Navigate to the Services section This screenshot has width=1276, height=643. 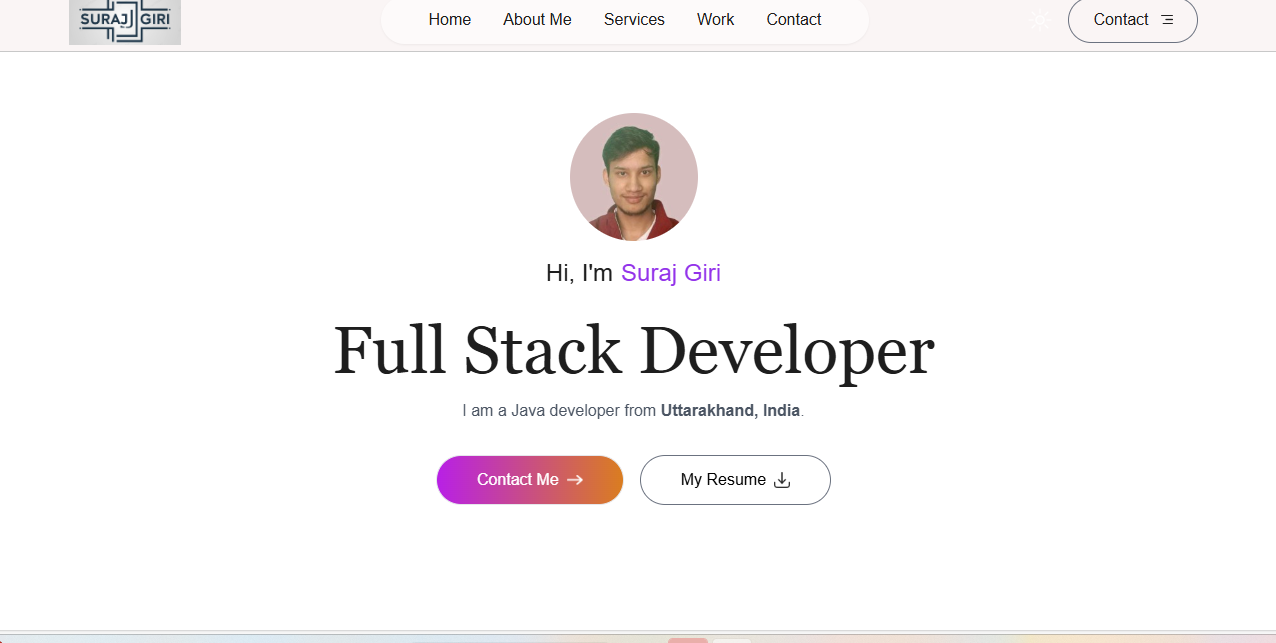point(634,20)
